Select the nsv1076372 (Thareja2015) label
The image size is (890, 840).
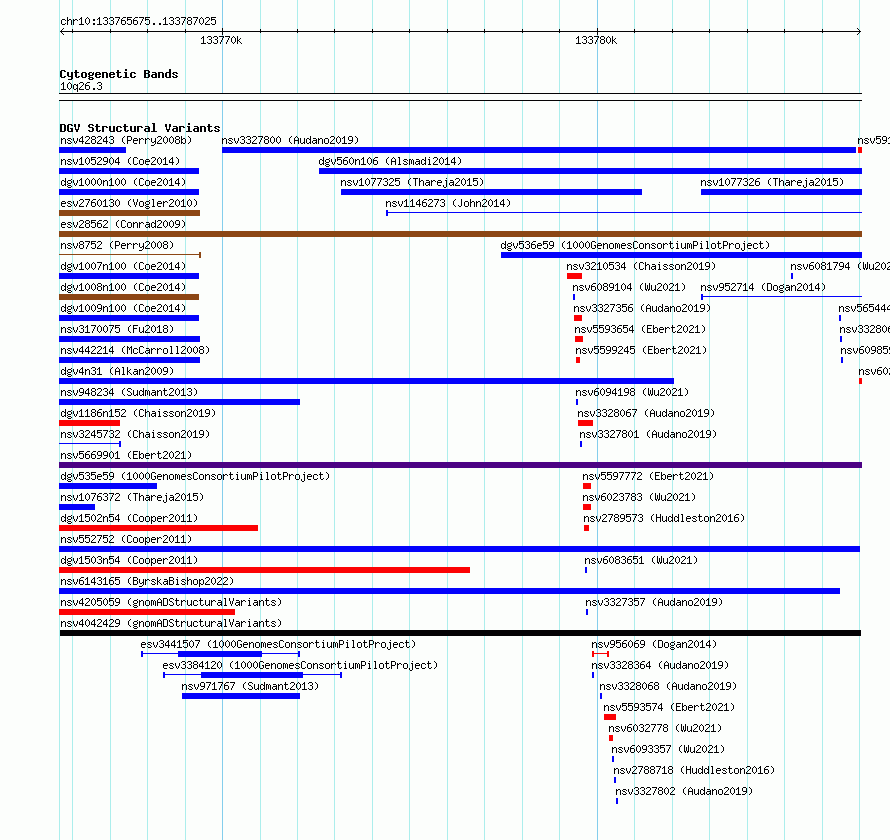[132, 497]
